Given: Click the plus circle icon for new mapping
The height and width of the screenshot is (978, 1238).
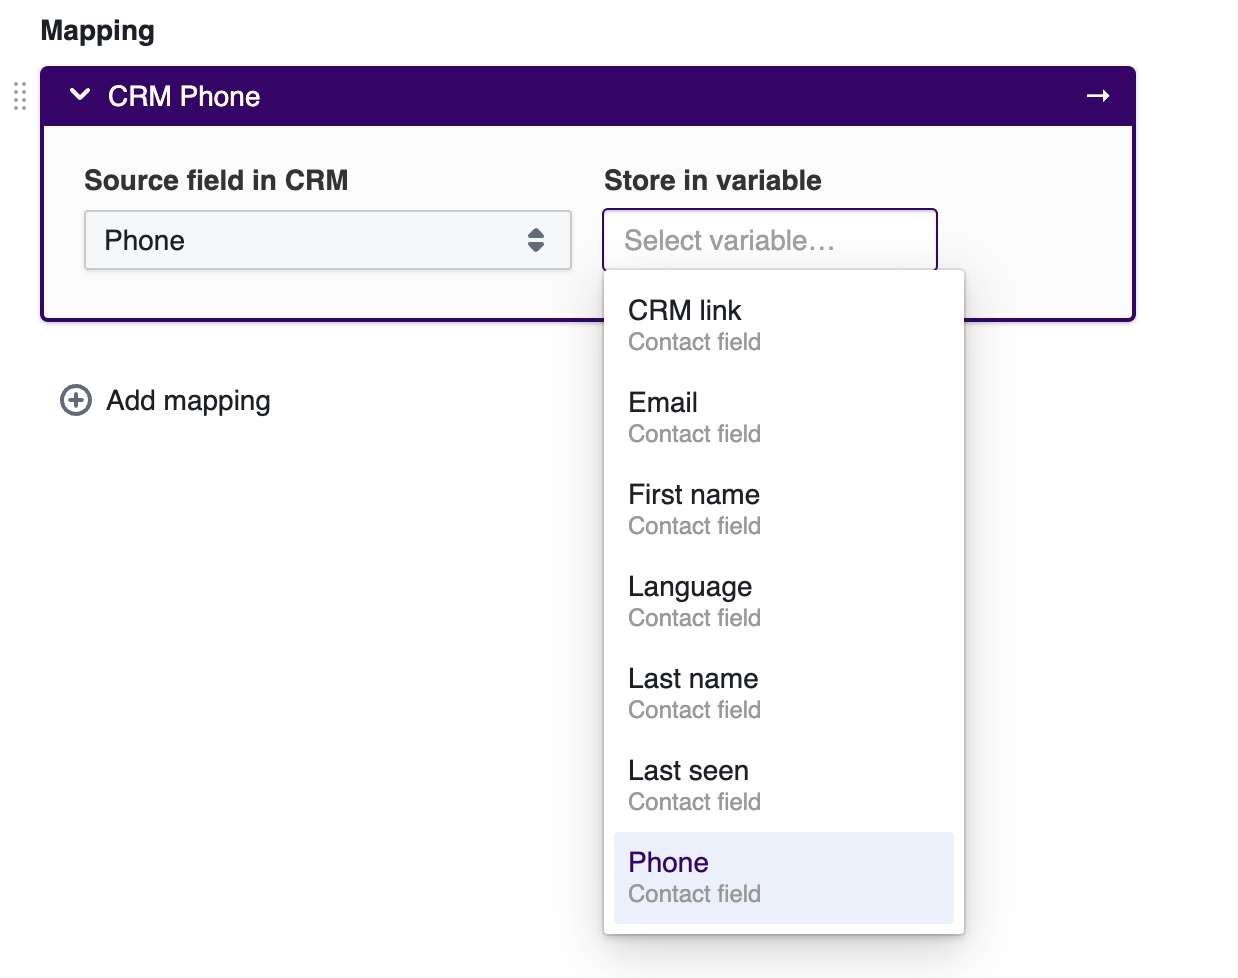Looking at the screenshot, I should click(76, 400).
